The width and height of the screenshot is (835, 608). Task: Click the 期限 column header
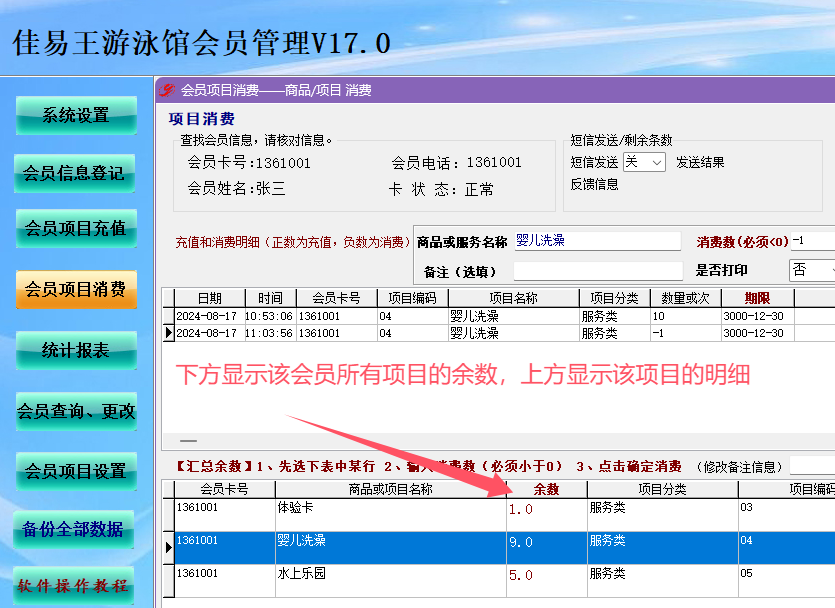pyautogui.click(x=757, y=298)
